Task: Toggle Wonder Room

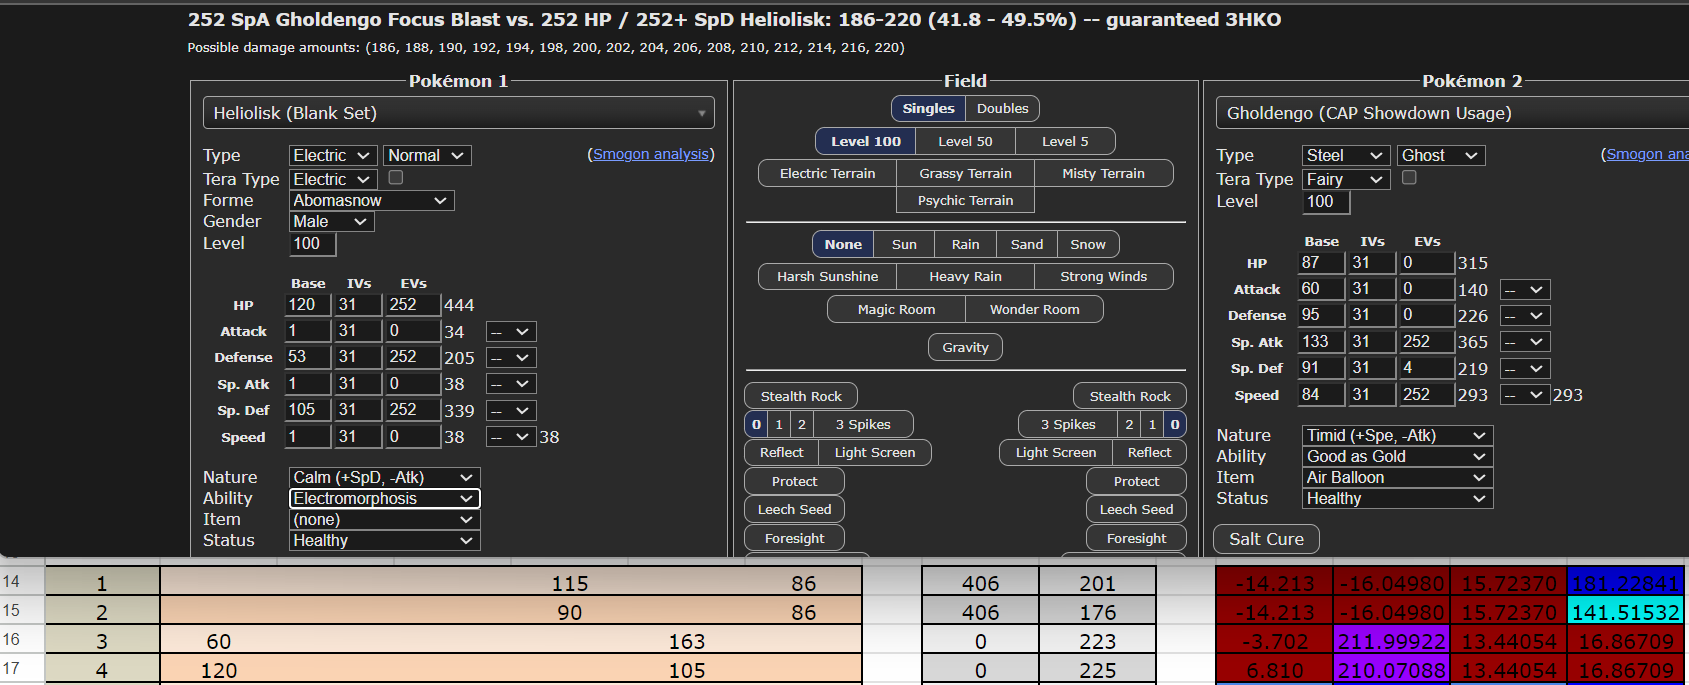Action: pos(1035,309)
